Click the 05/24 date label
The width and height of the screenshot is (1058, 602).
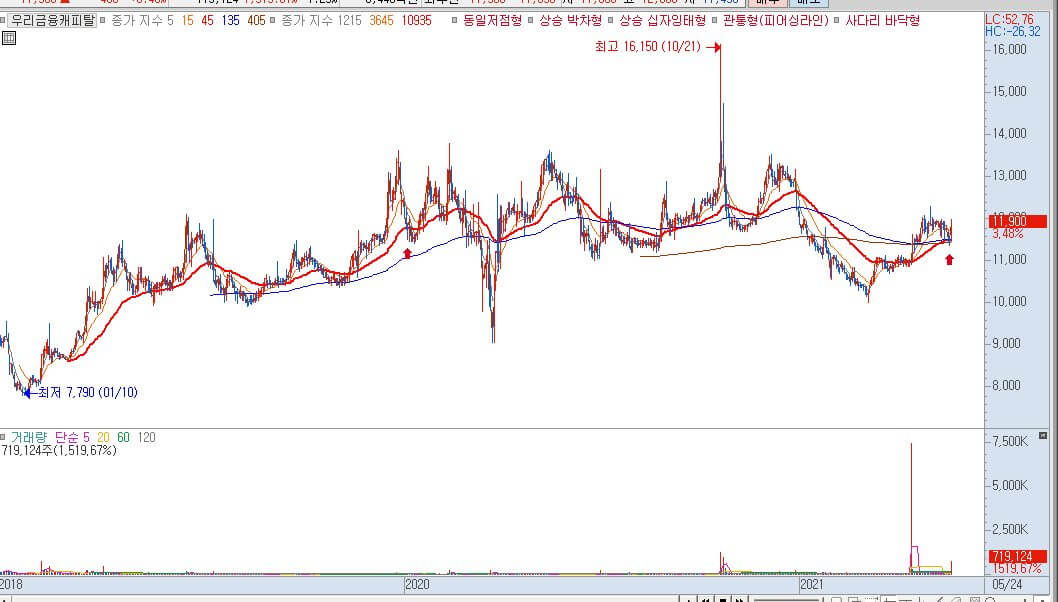pos(1007,584)
